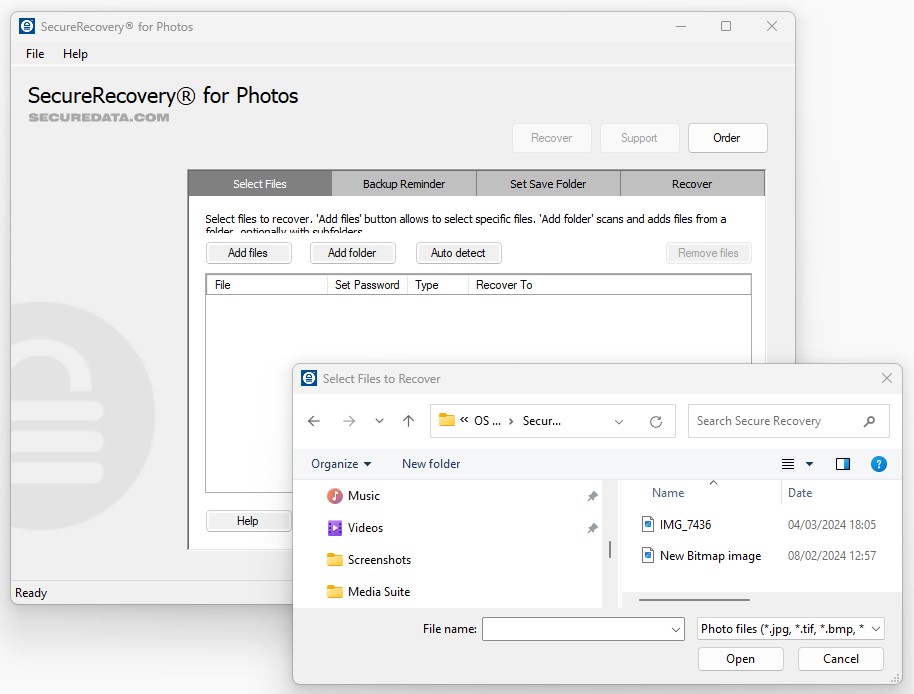This screenshot has width=914, height=694.
Task: Open the blue help icon in dialog
Action: 879,464
